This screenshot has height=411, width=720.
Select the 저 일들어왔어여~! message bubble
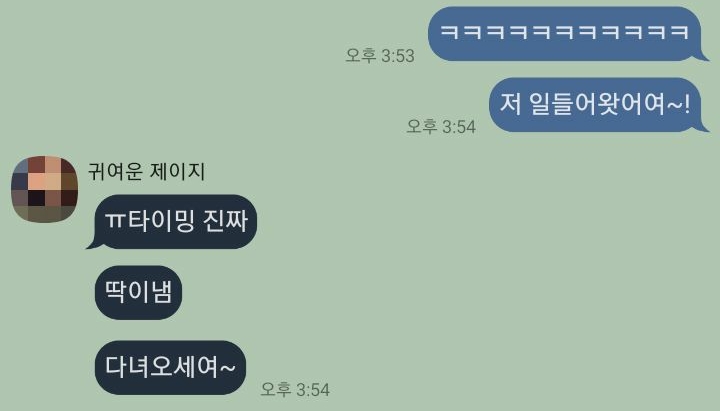[x=595, y=105]
